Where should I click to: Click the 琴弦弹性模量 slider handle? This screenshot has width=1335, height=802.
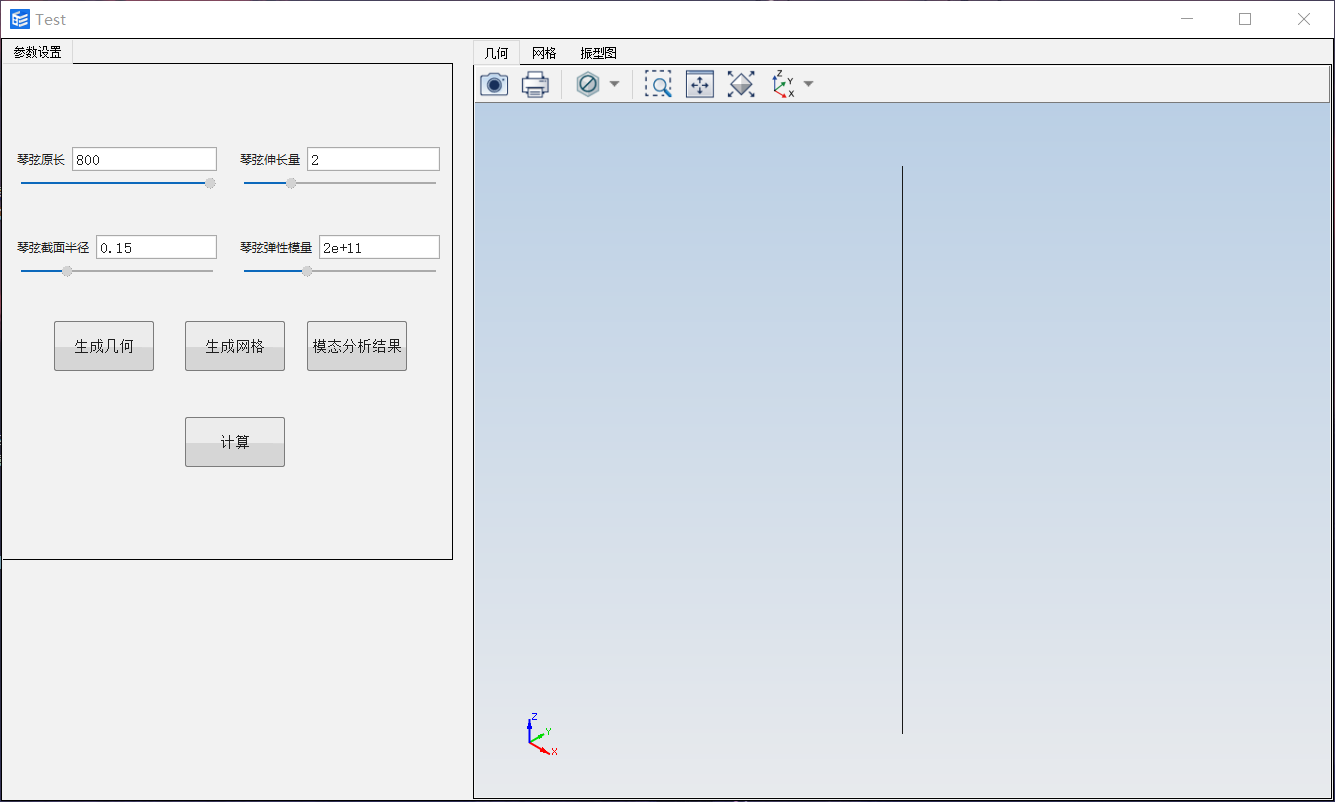point(307,271)
